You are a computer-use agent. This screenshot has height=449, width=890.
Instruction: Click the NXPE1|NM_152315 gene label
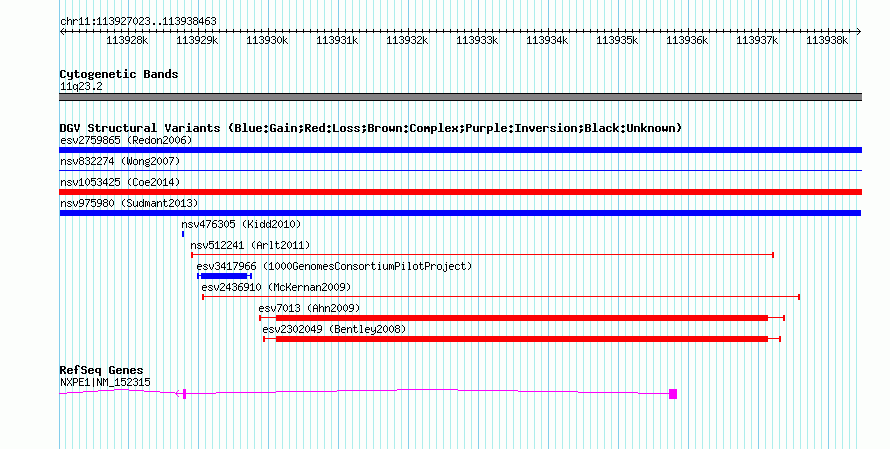pyautogui.click(x=106, y=383)
